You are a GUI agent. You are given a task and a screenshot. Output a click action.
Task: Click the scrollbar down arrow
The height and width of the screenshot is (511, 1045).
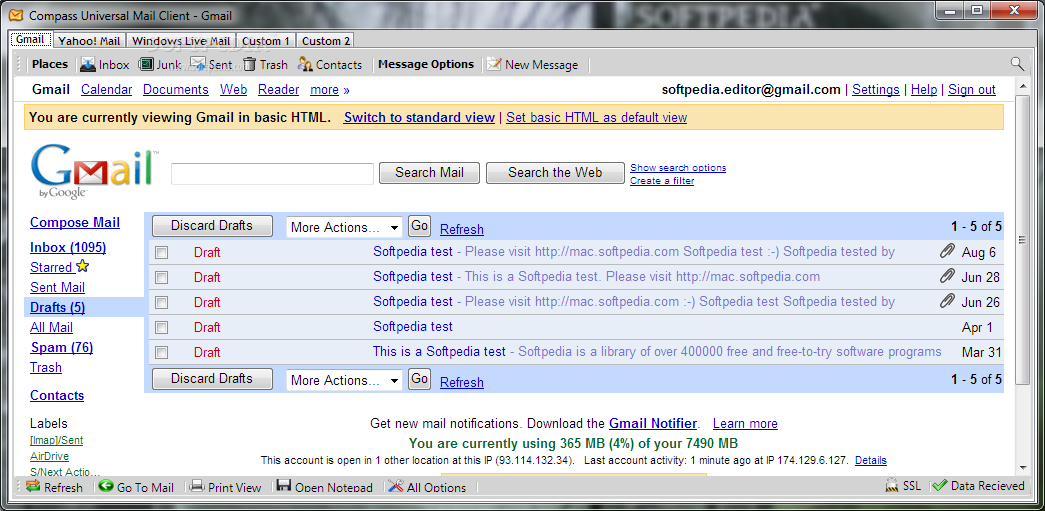(1022, 468)
